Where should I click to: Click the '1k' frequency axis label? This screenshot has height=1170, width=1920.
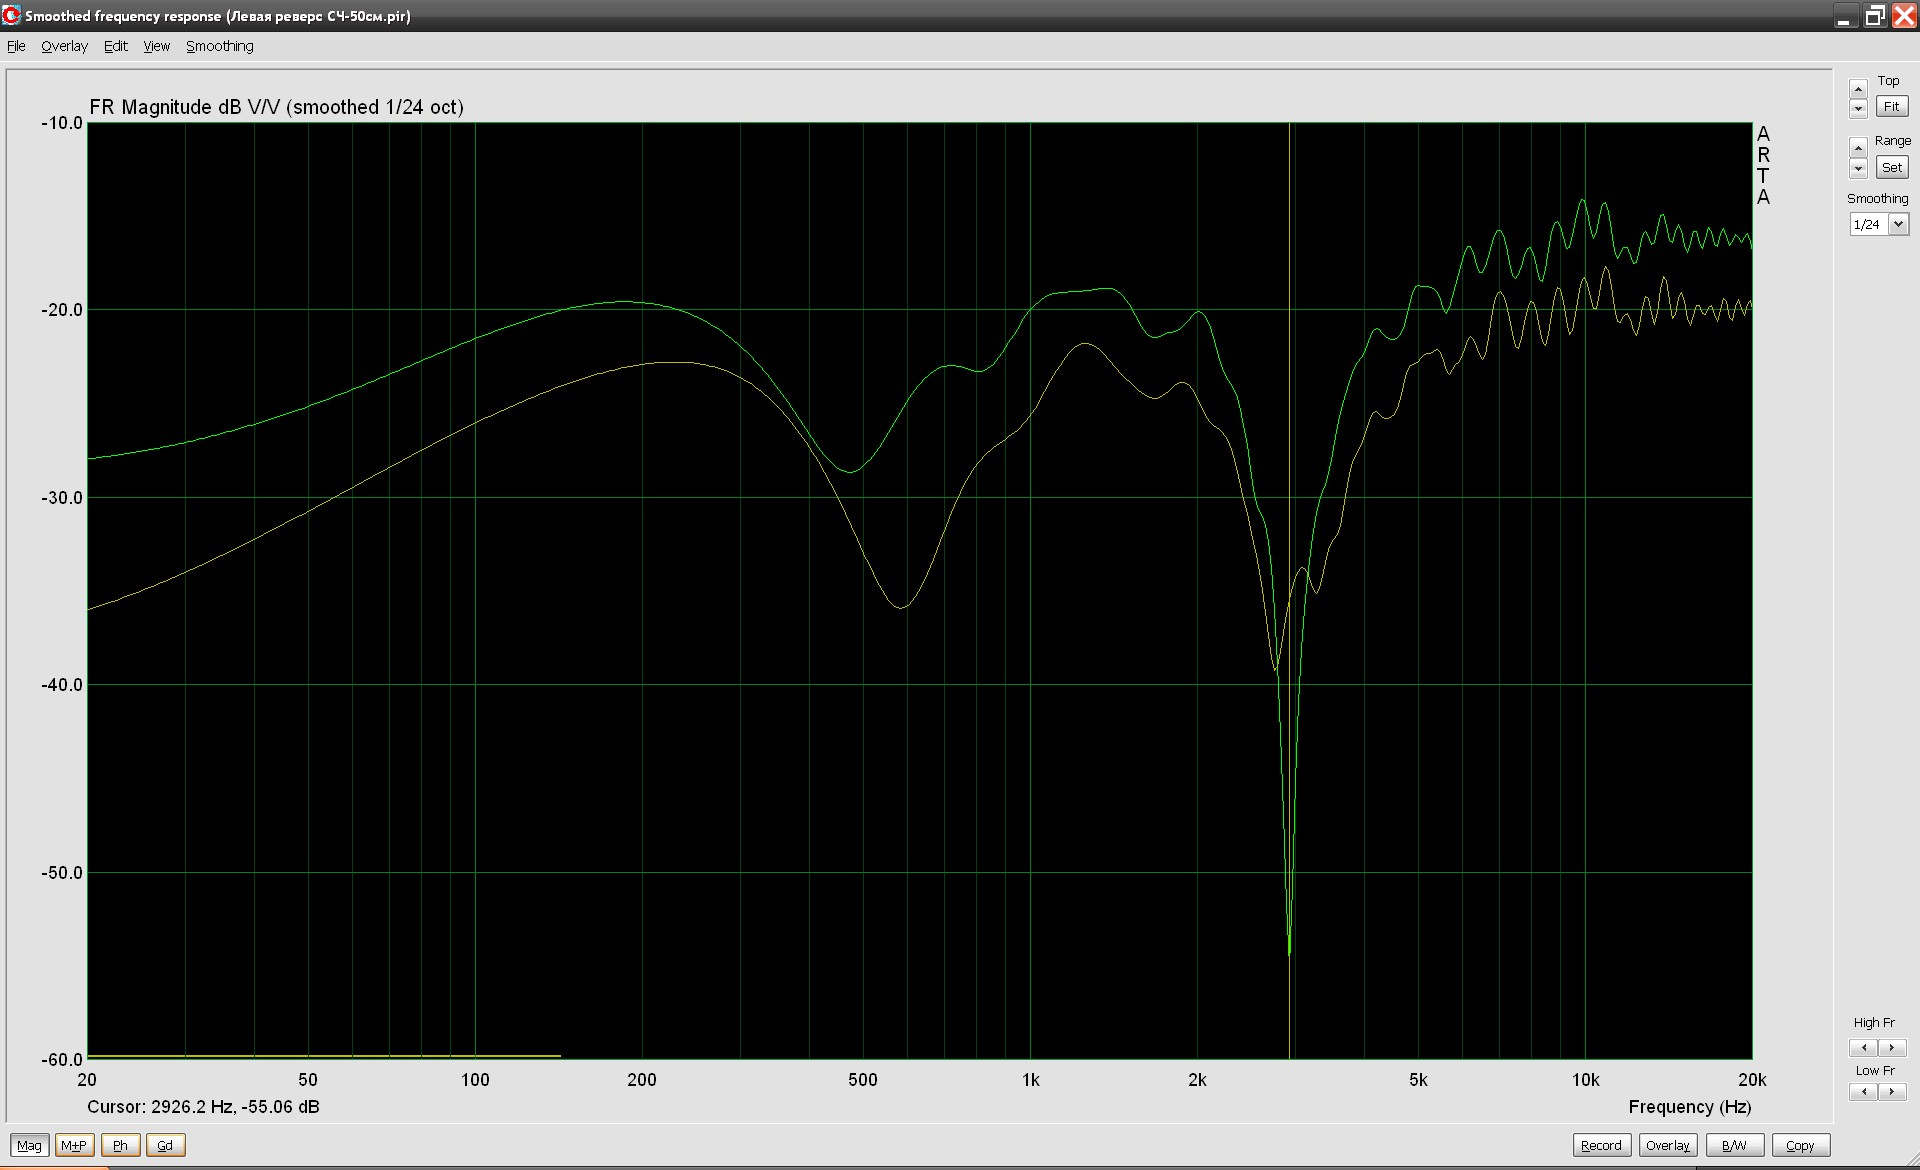coord(1030,1080)
